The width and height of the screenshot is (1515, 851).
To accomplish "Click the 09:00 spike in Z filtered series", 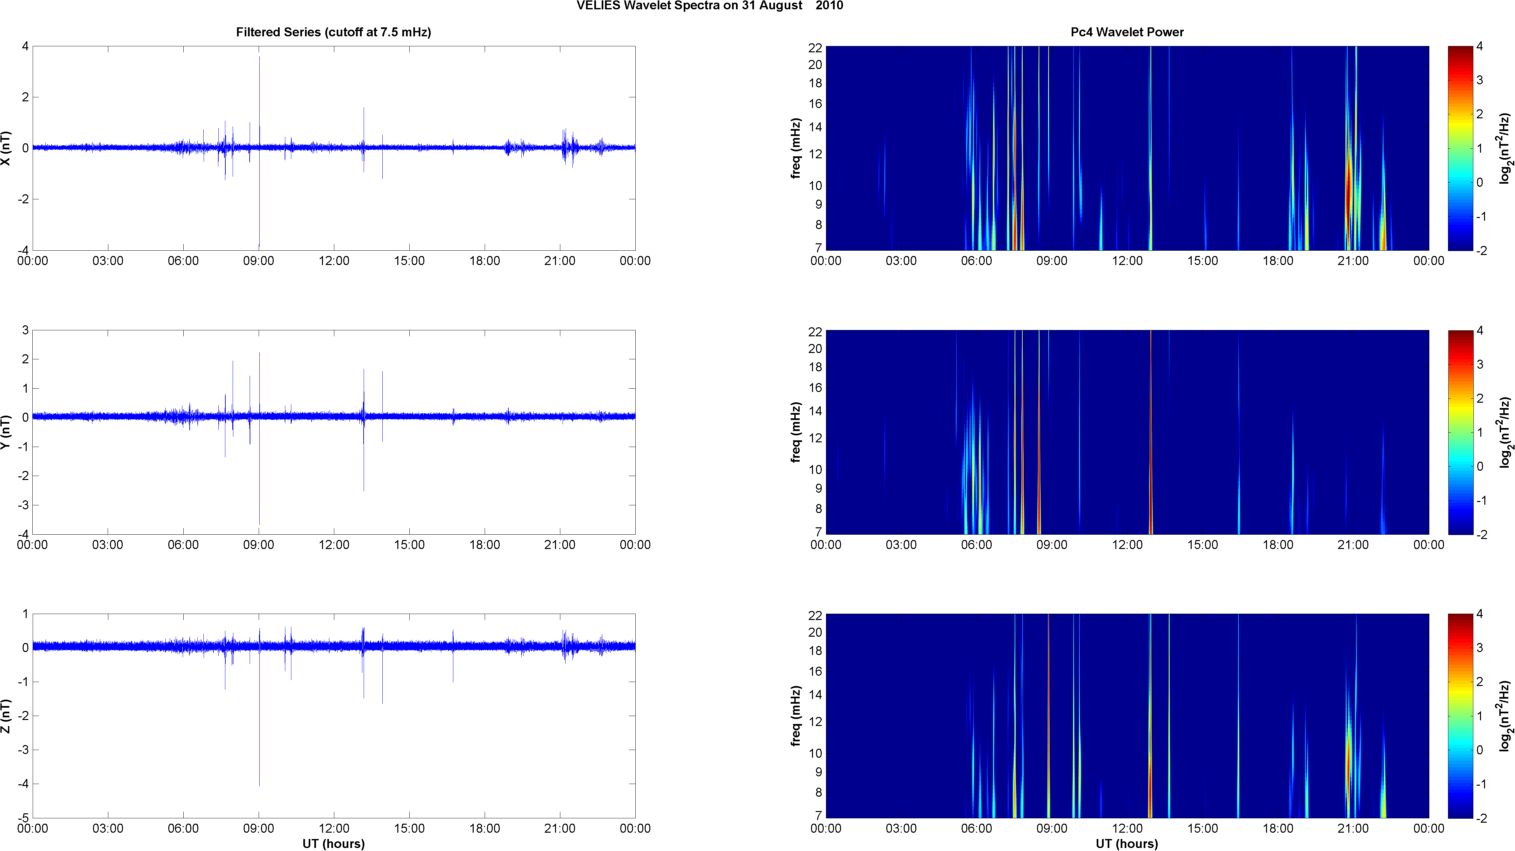I will (x=259, y=740).
